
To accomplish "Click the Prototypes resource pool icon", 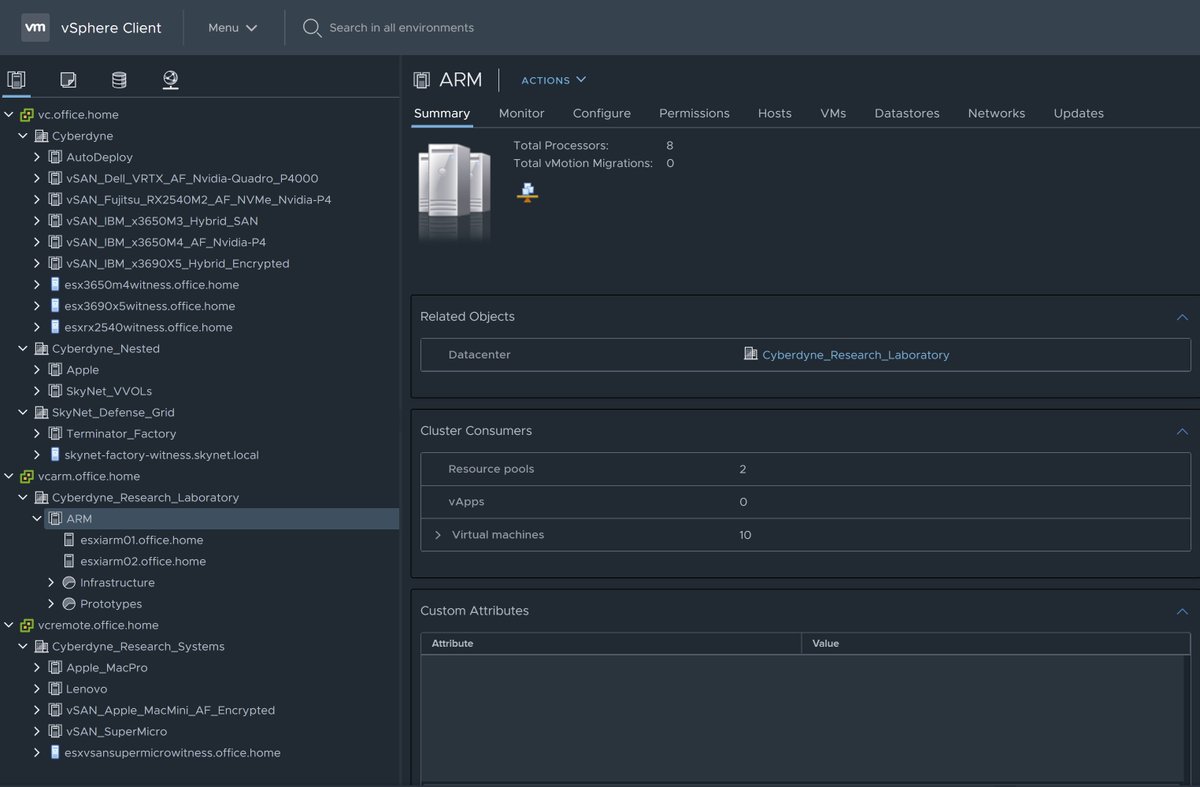I will 69,604.
